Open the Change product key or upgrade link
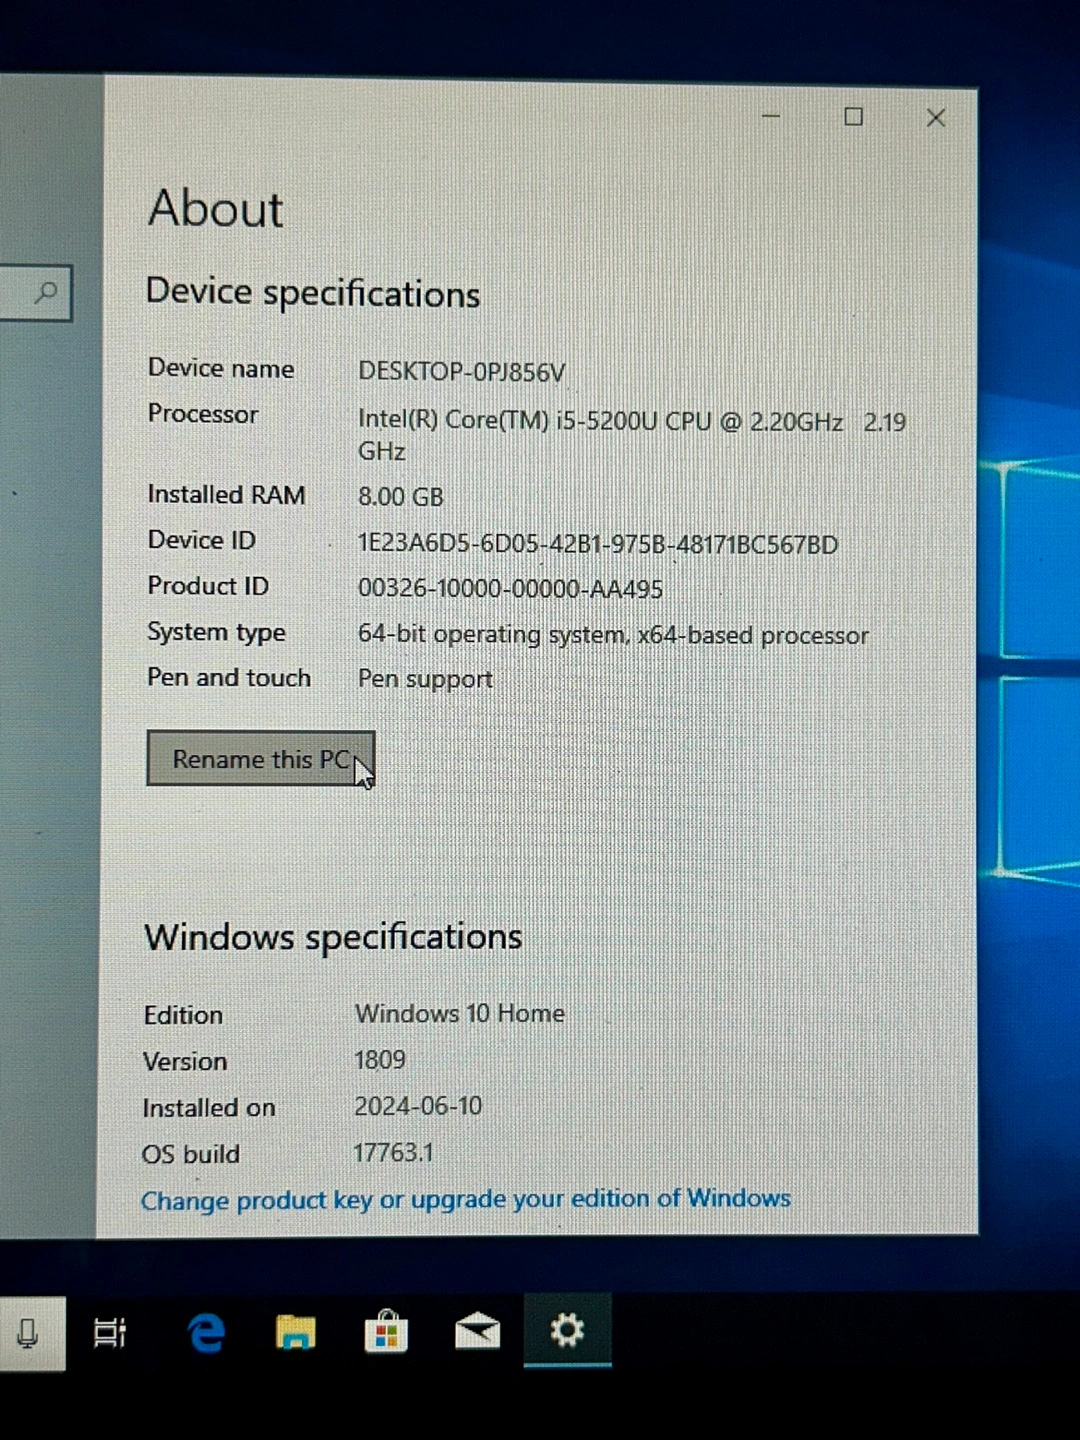 tap(465, 1199)
